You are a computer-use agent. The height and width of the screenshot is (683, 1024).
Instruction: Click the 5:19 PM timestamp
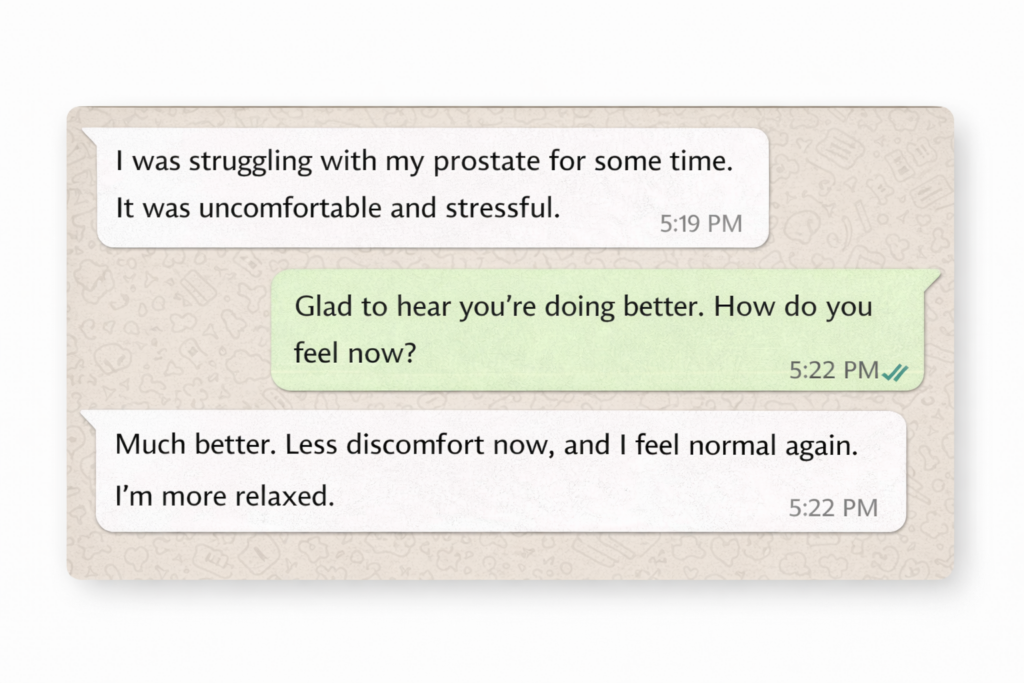(x=701, y=224)
